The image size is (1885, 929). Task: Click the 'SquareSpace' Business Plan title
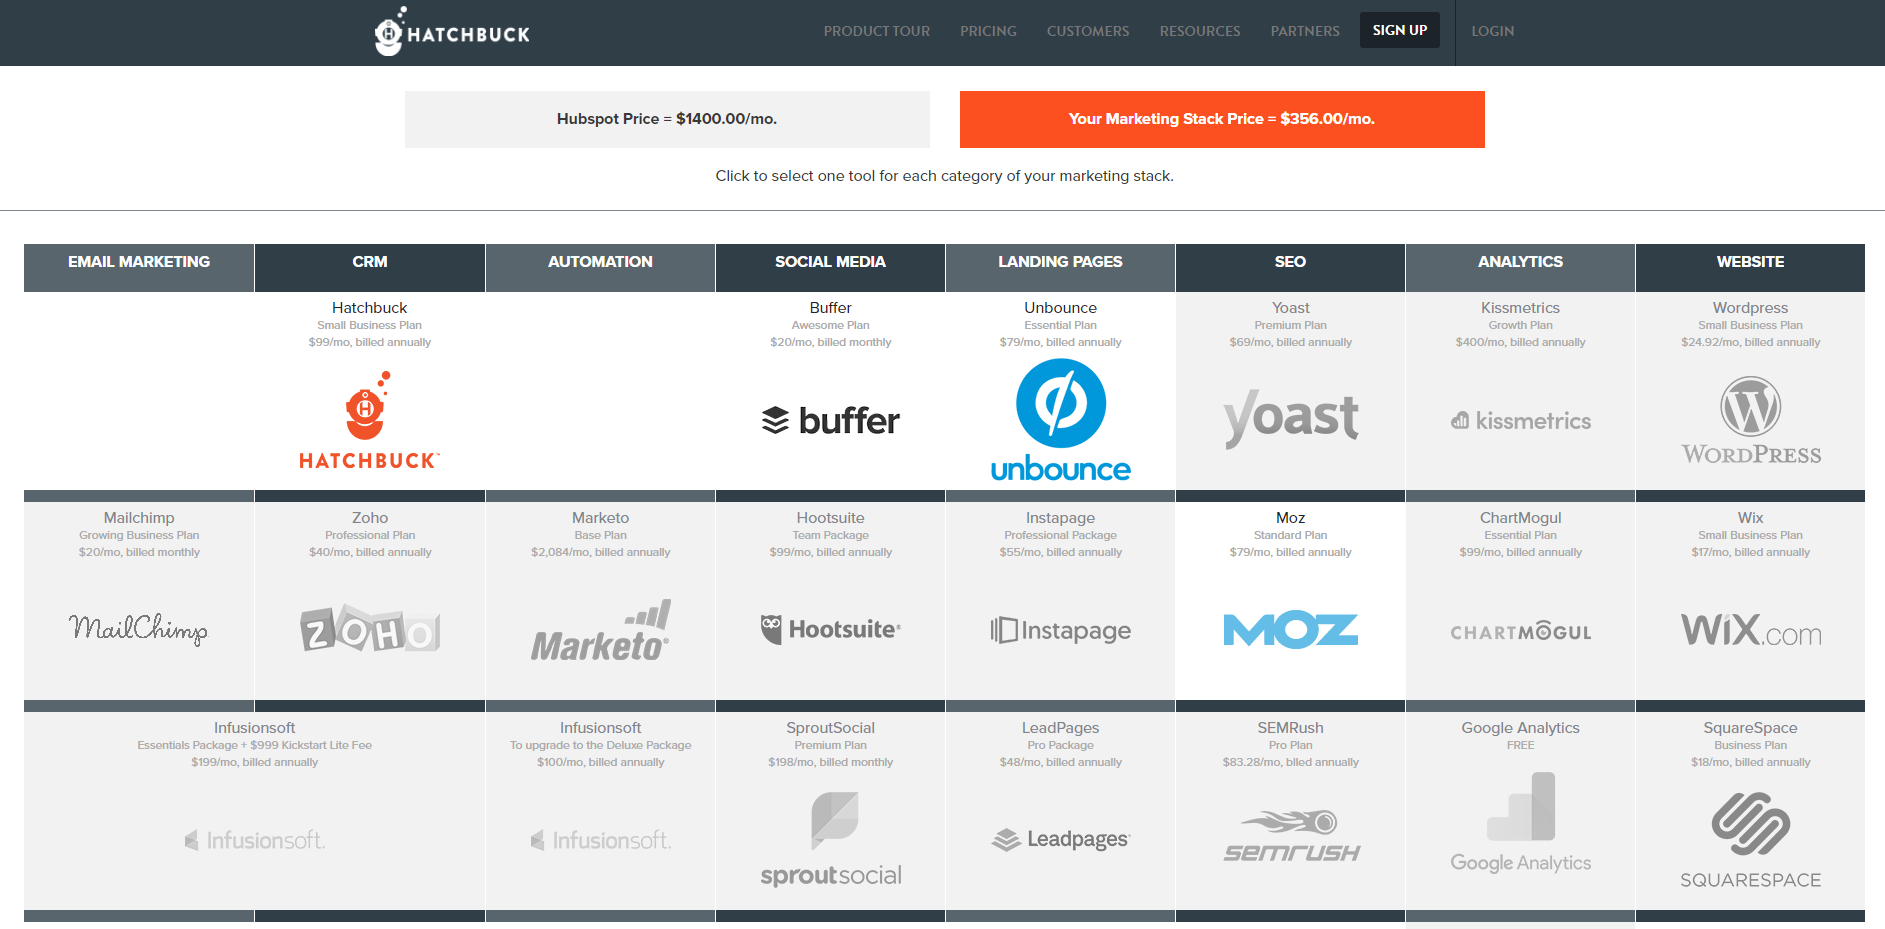tap(1750, 728)
